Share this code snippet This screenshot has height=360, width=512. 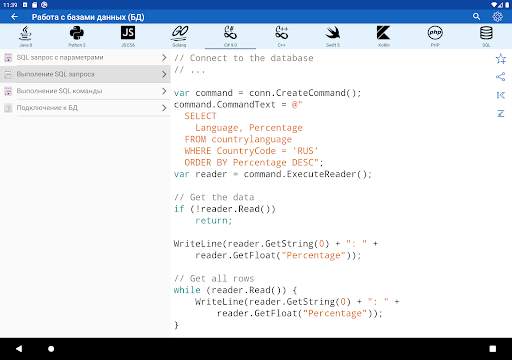coord(501,77)
